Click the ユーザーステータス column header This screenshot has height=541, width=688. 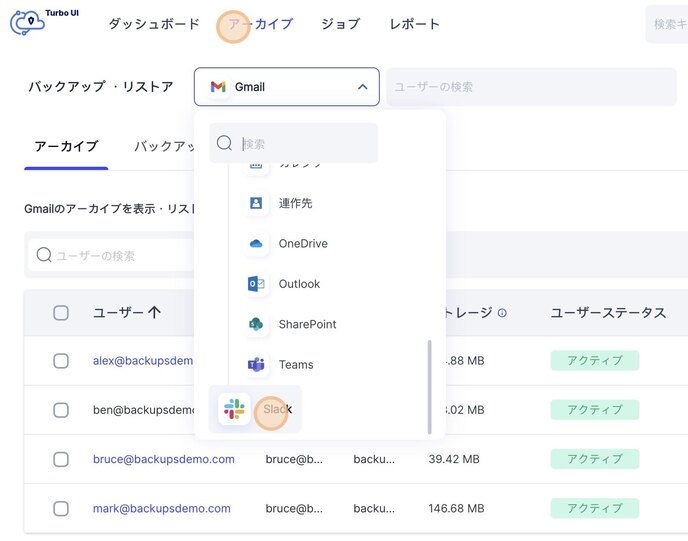click(x=608, y=312)
